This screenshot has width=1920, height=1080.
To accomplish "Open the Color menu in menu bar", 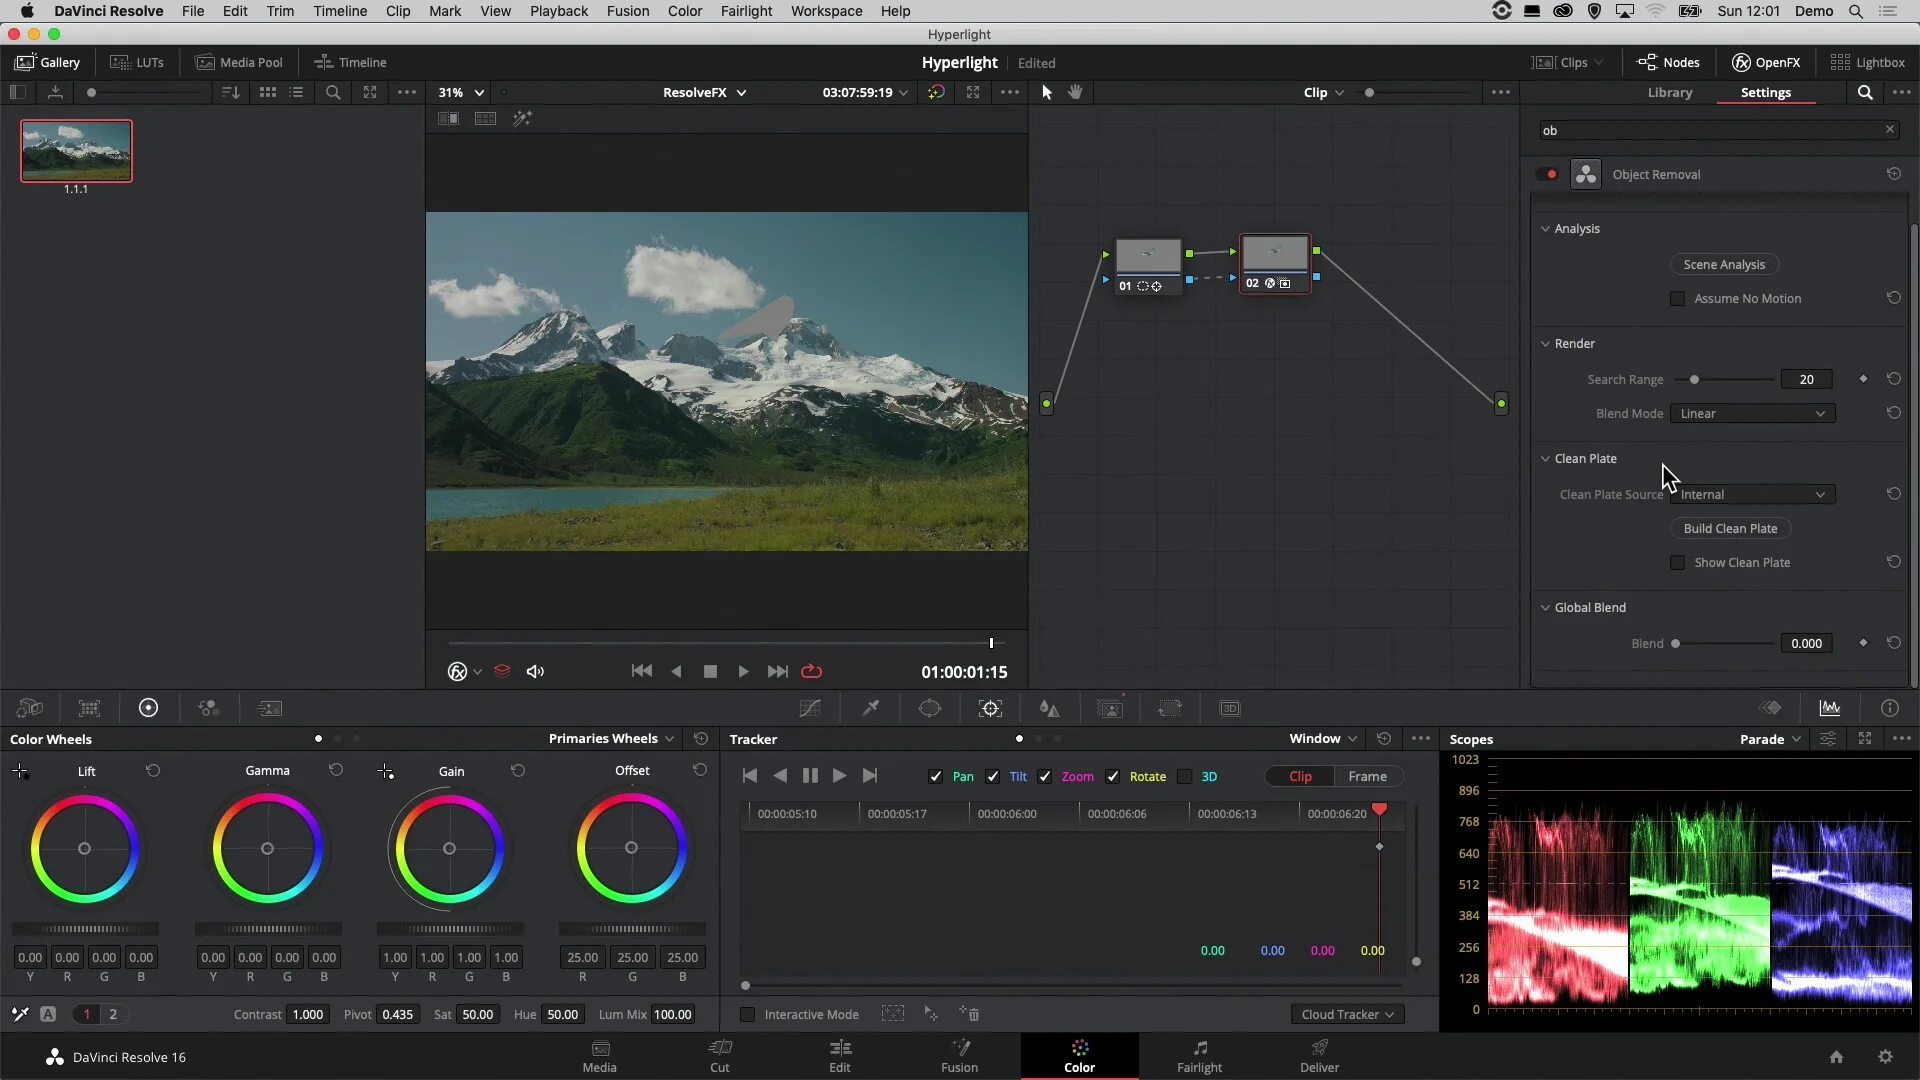I will click(x=684, y=11).
